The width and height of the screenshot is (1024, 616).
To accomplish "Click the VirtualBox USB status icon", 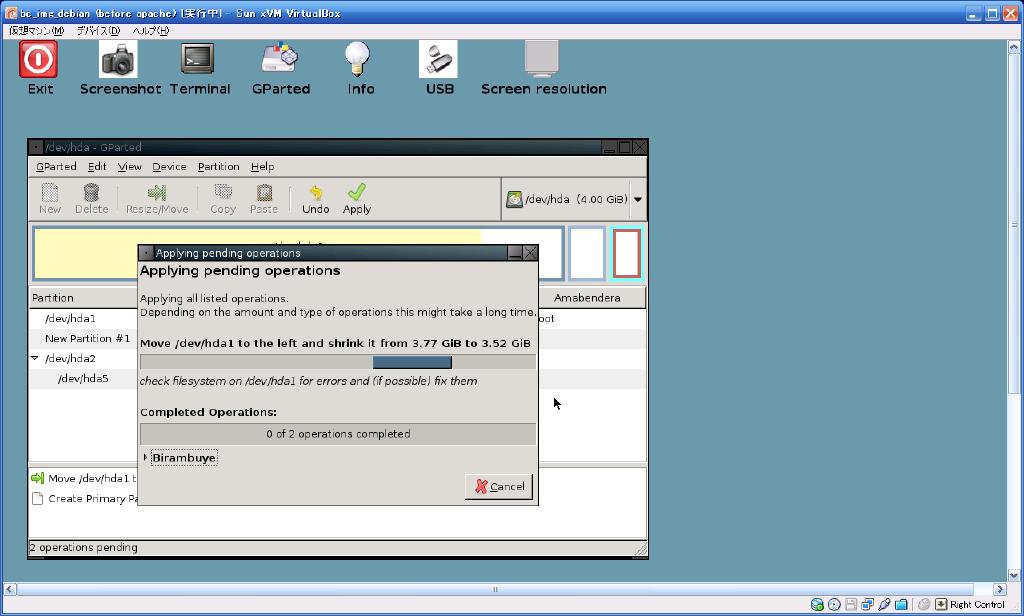I will pyautogui.click(x=884, y=605).
